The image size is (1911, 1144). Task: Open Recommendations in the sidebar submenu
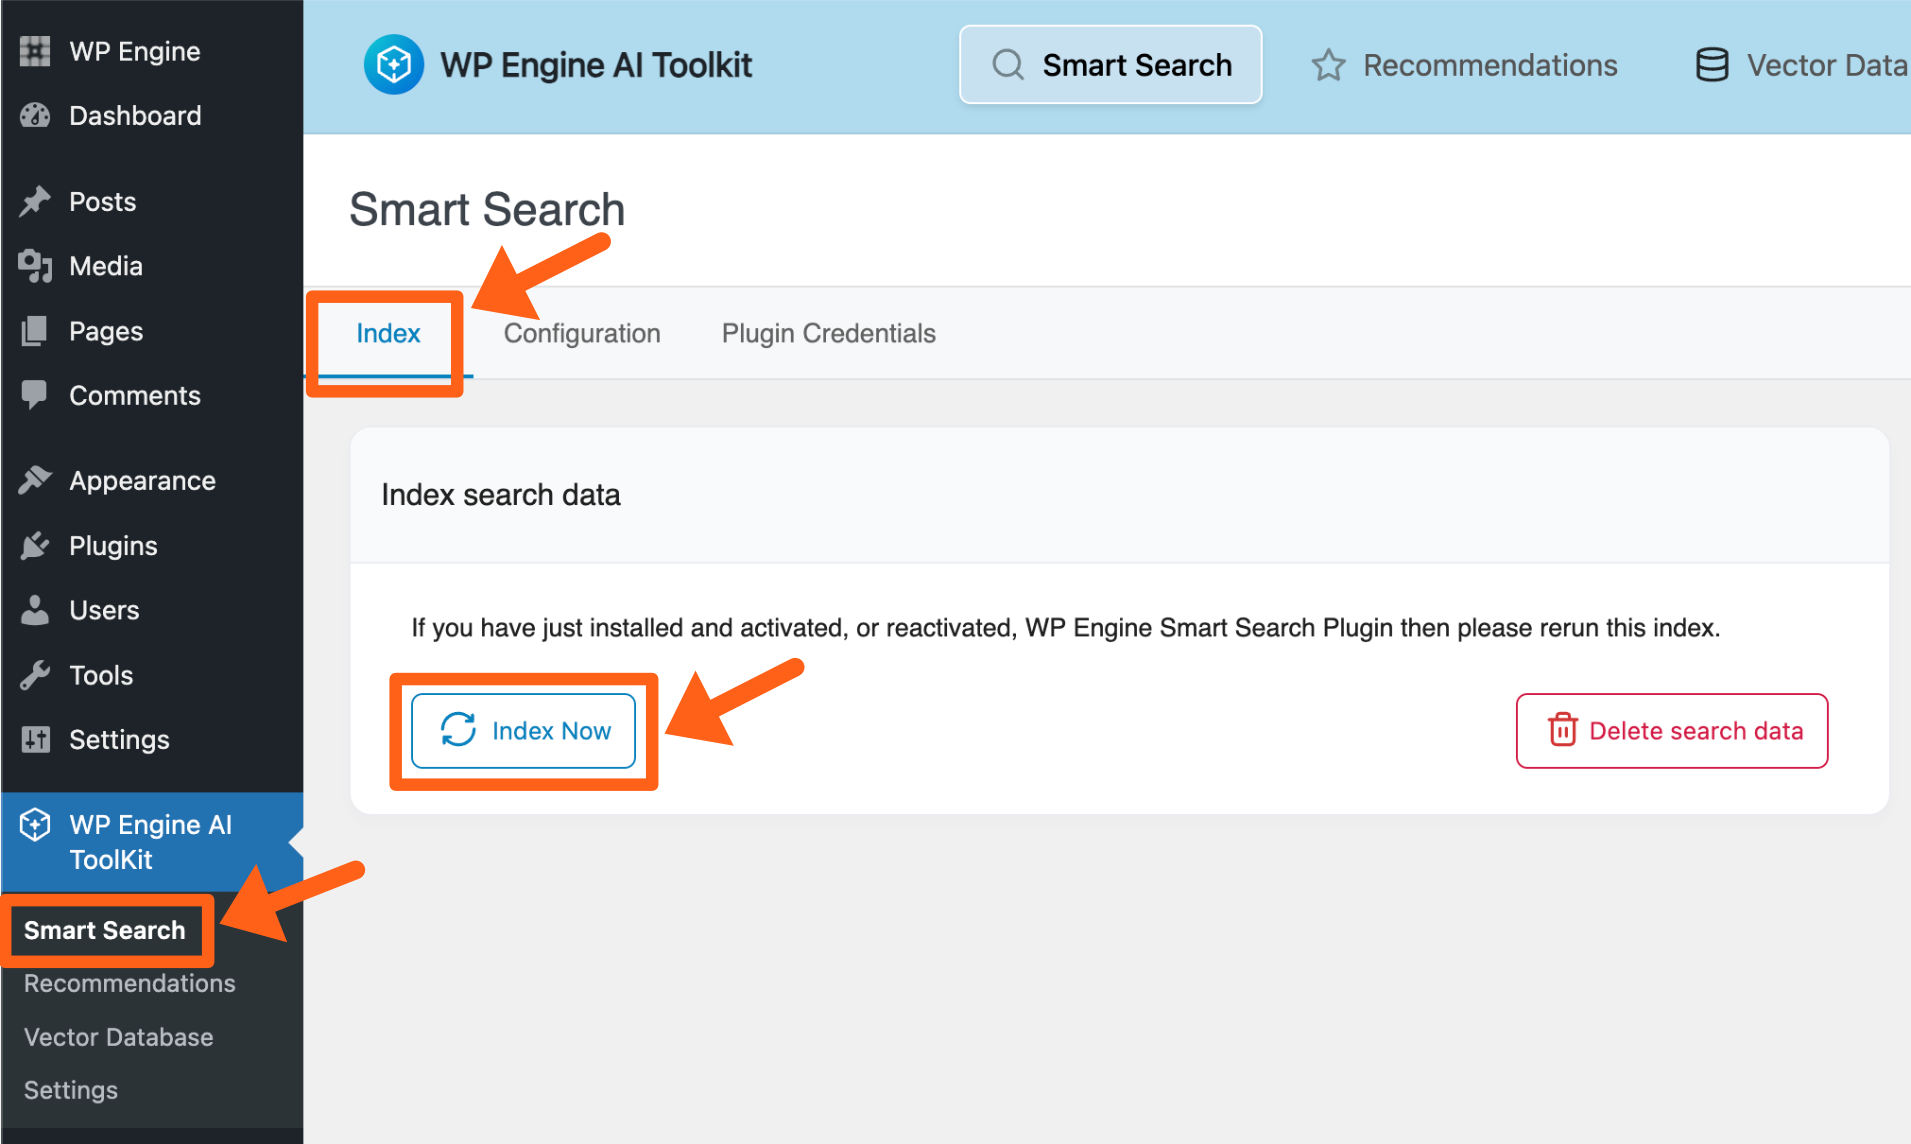[130, 983]
